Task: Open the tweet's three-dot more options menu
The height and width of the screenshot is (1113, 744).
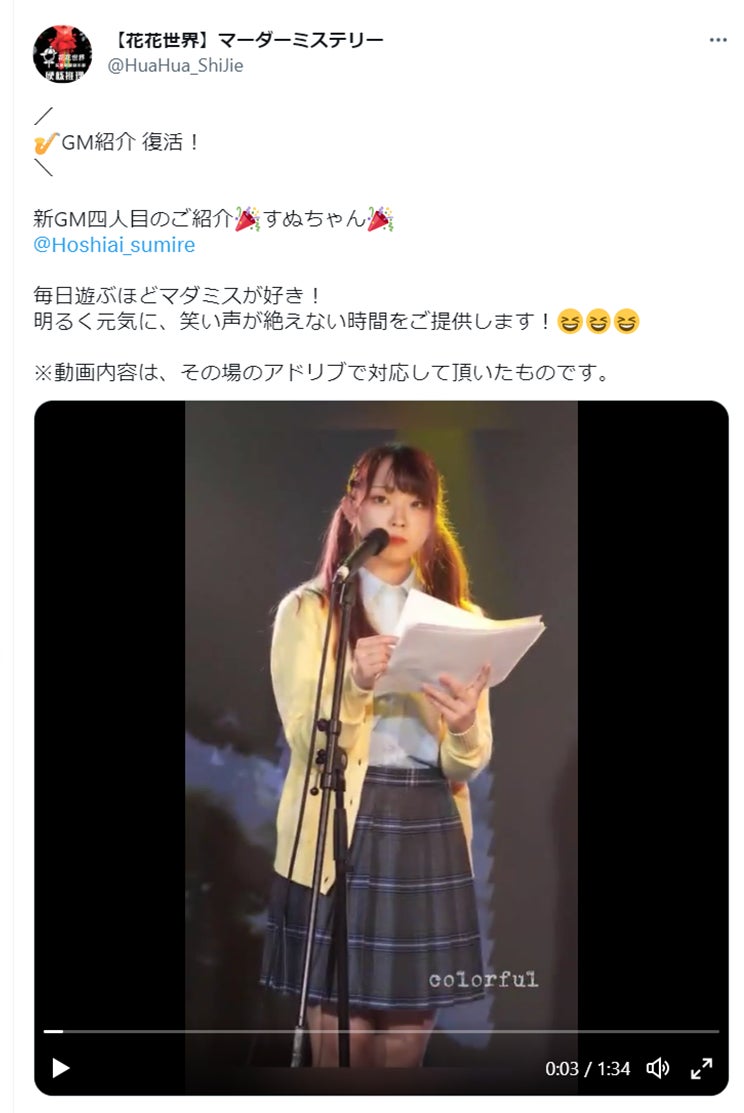Action: (x=718, y=40)
